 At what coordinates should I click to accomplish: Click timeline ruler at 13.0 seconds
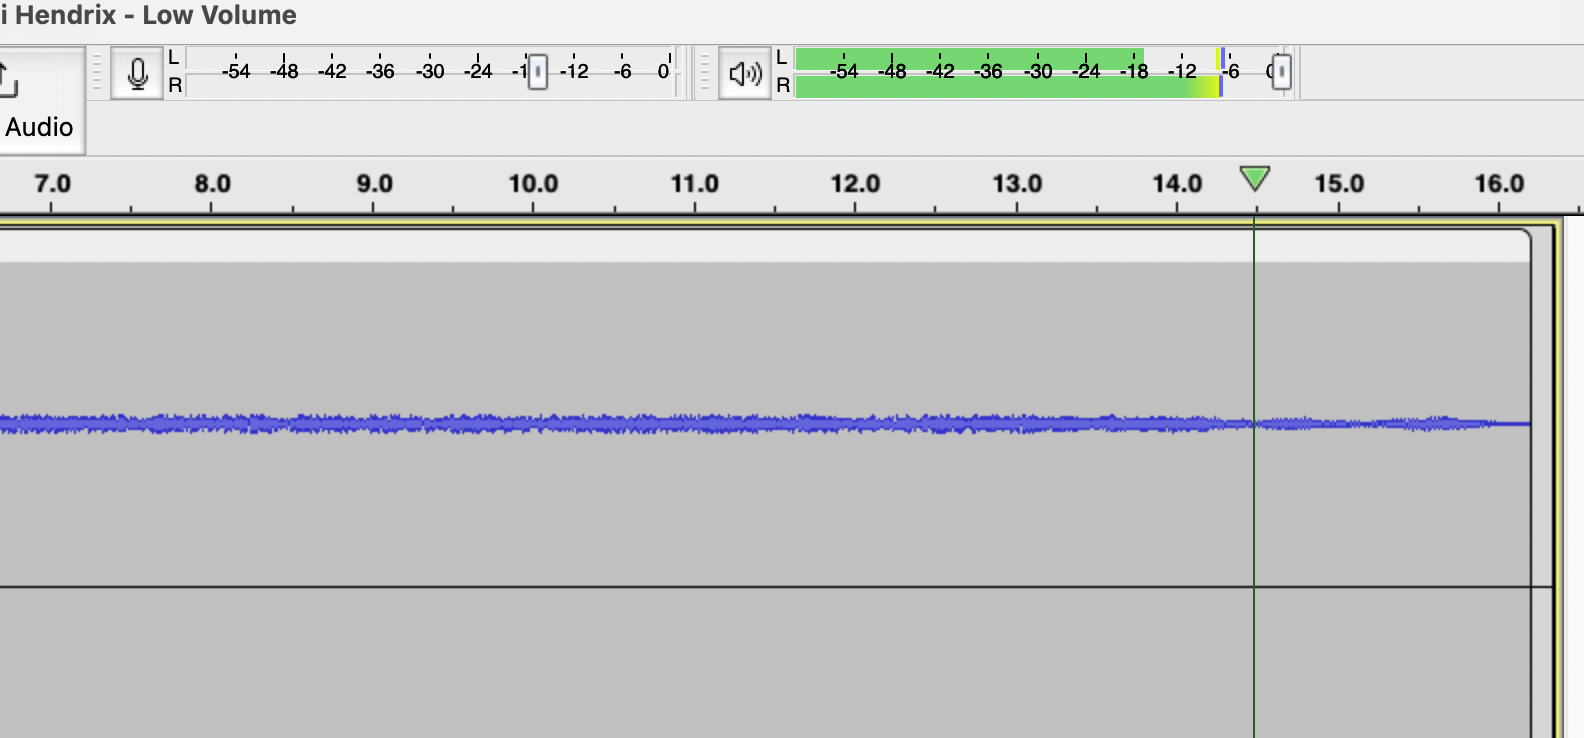[x=1017, y=184]
